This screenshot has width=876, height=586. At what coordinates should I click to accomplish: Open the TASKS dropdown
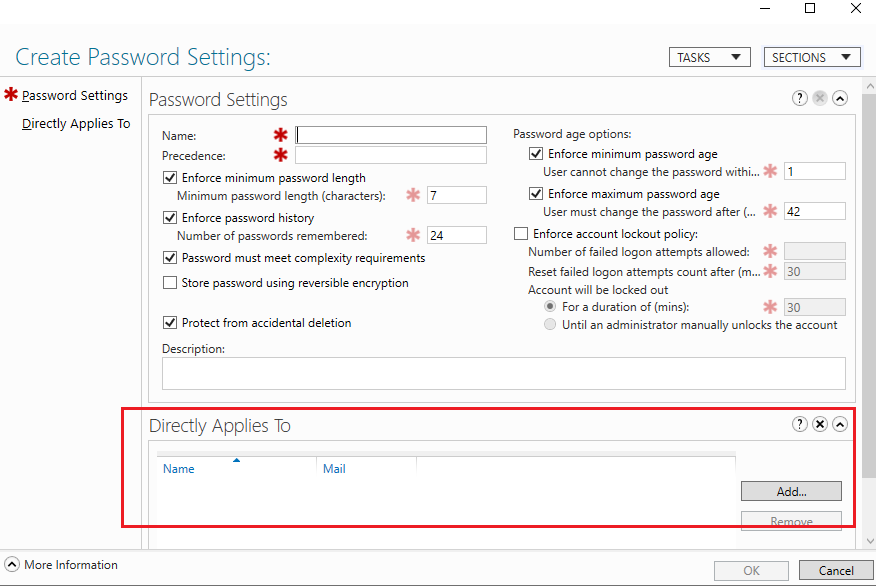709,57
